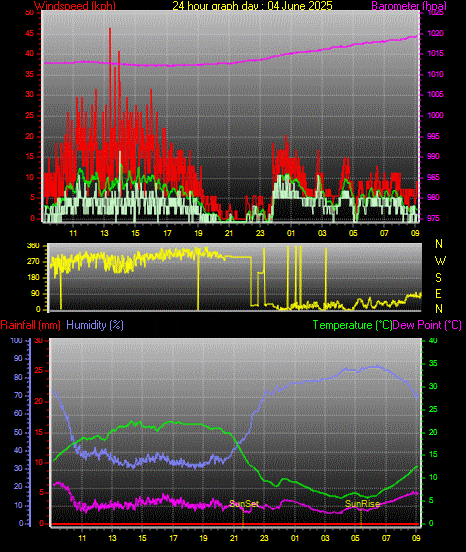This screenshot has height=552, width=466.
Task: Select the Rainfall (mm) legend label
Action: point(31,325)
